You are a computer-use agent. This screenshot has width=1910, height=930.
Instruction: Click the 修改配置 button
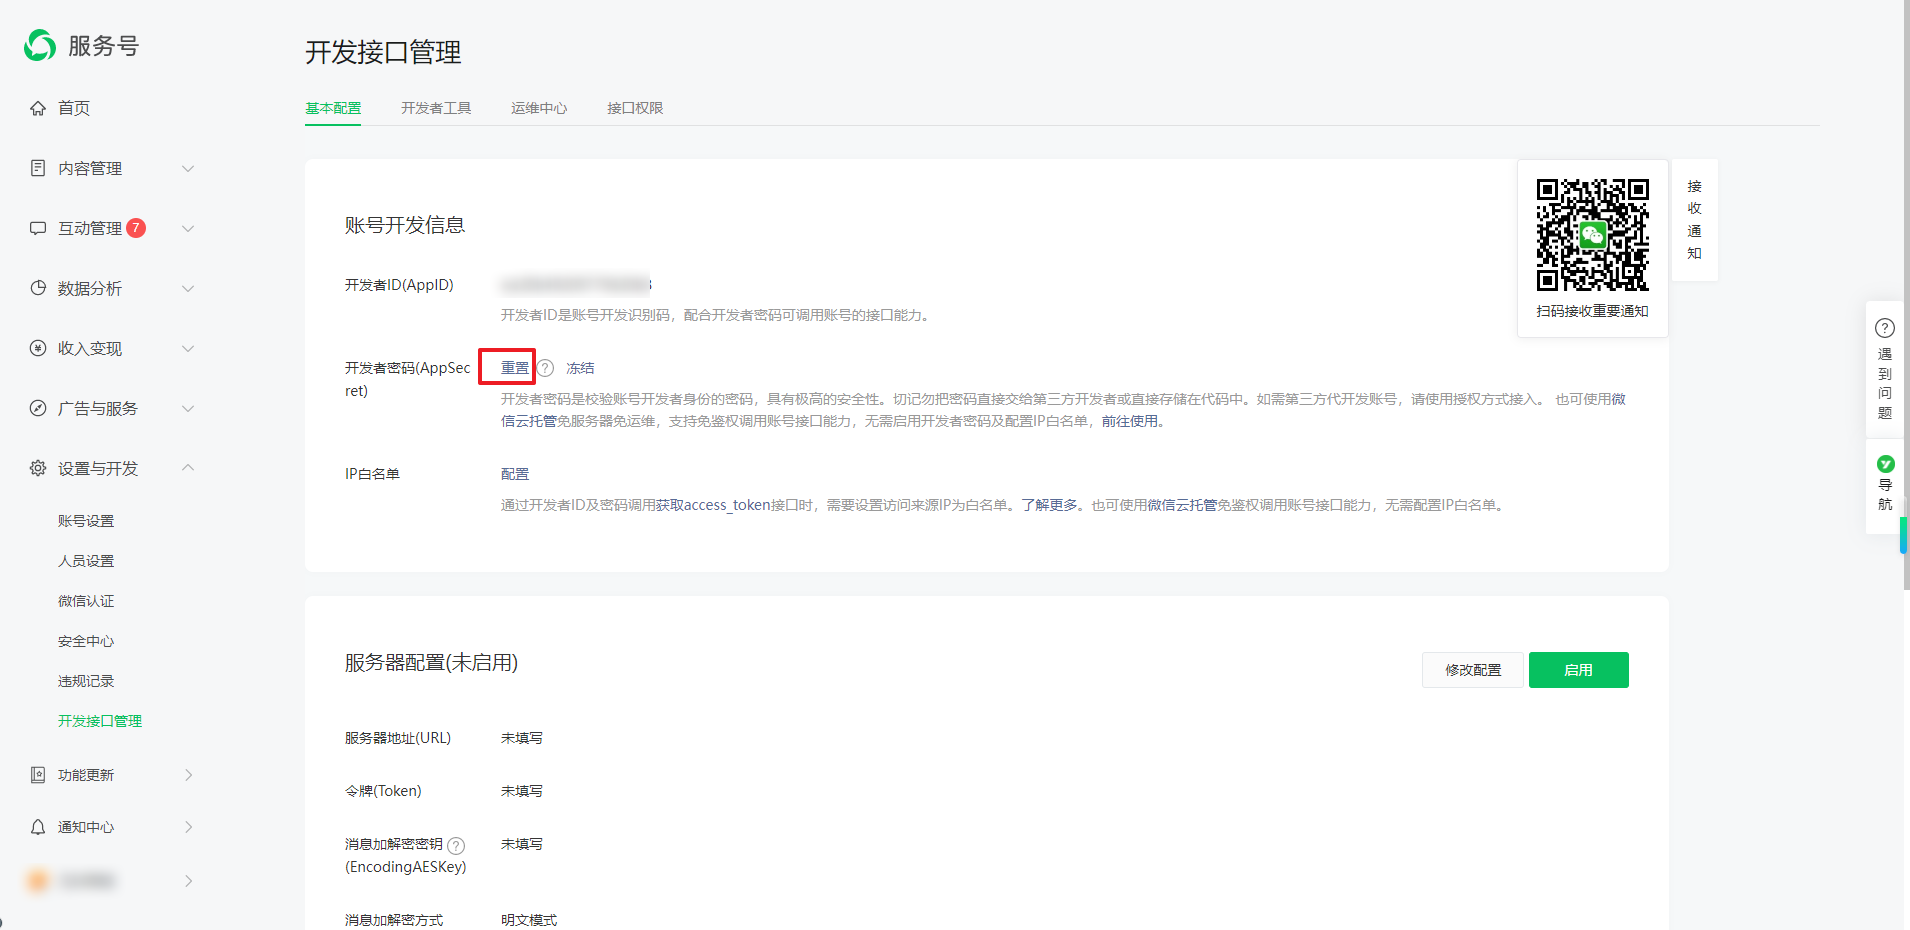pos(1473,670)
